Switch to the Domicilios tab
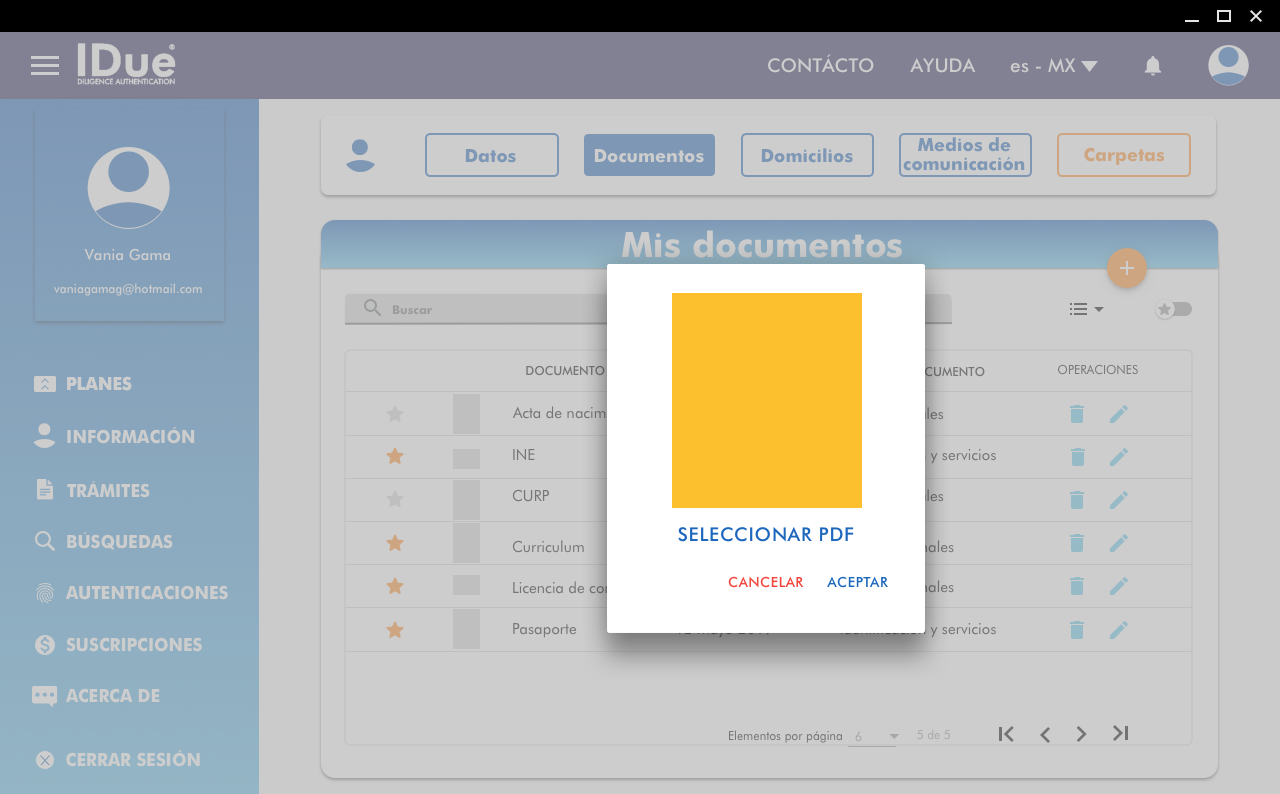This screenshot has width=1280, height=794. [806, 155]
